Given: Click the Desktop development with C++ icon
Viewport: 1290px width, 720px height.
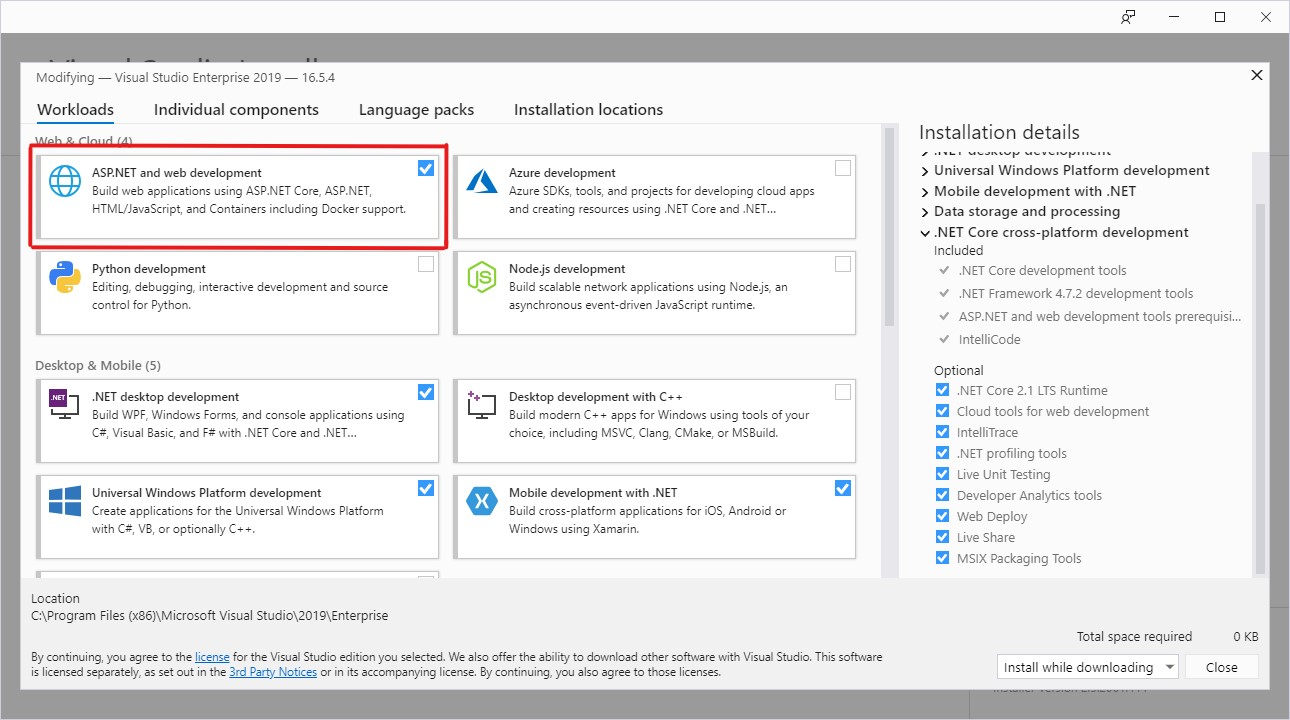Looking at the screenshot, I should tap(482, 405).
